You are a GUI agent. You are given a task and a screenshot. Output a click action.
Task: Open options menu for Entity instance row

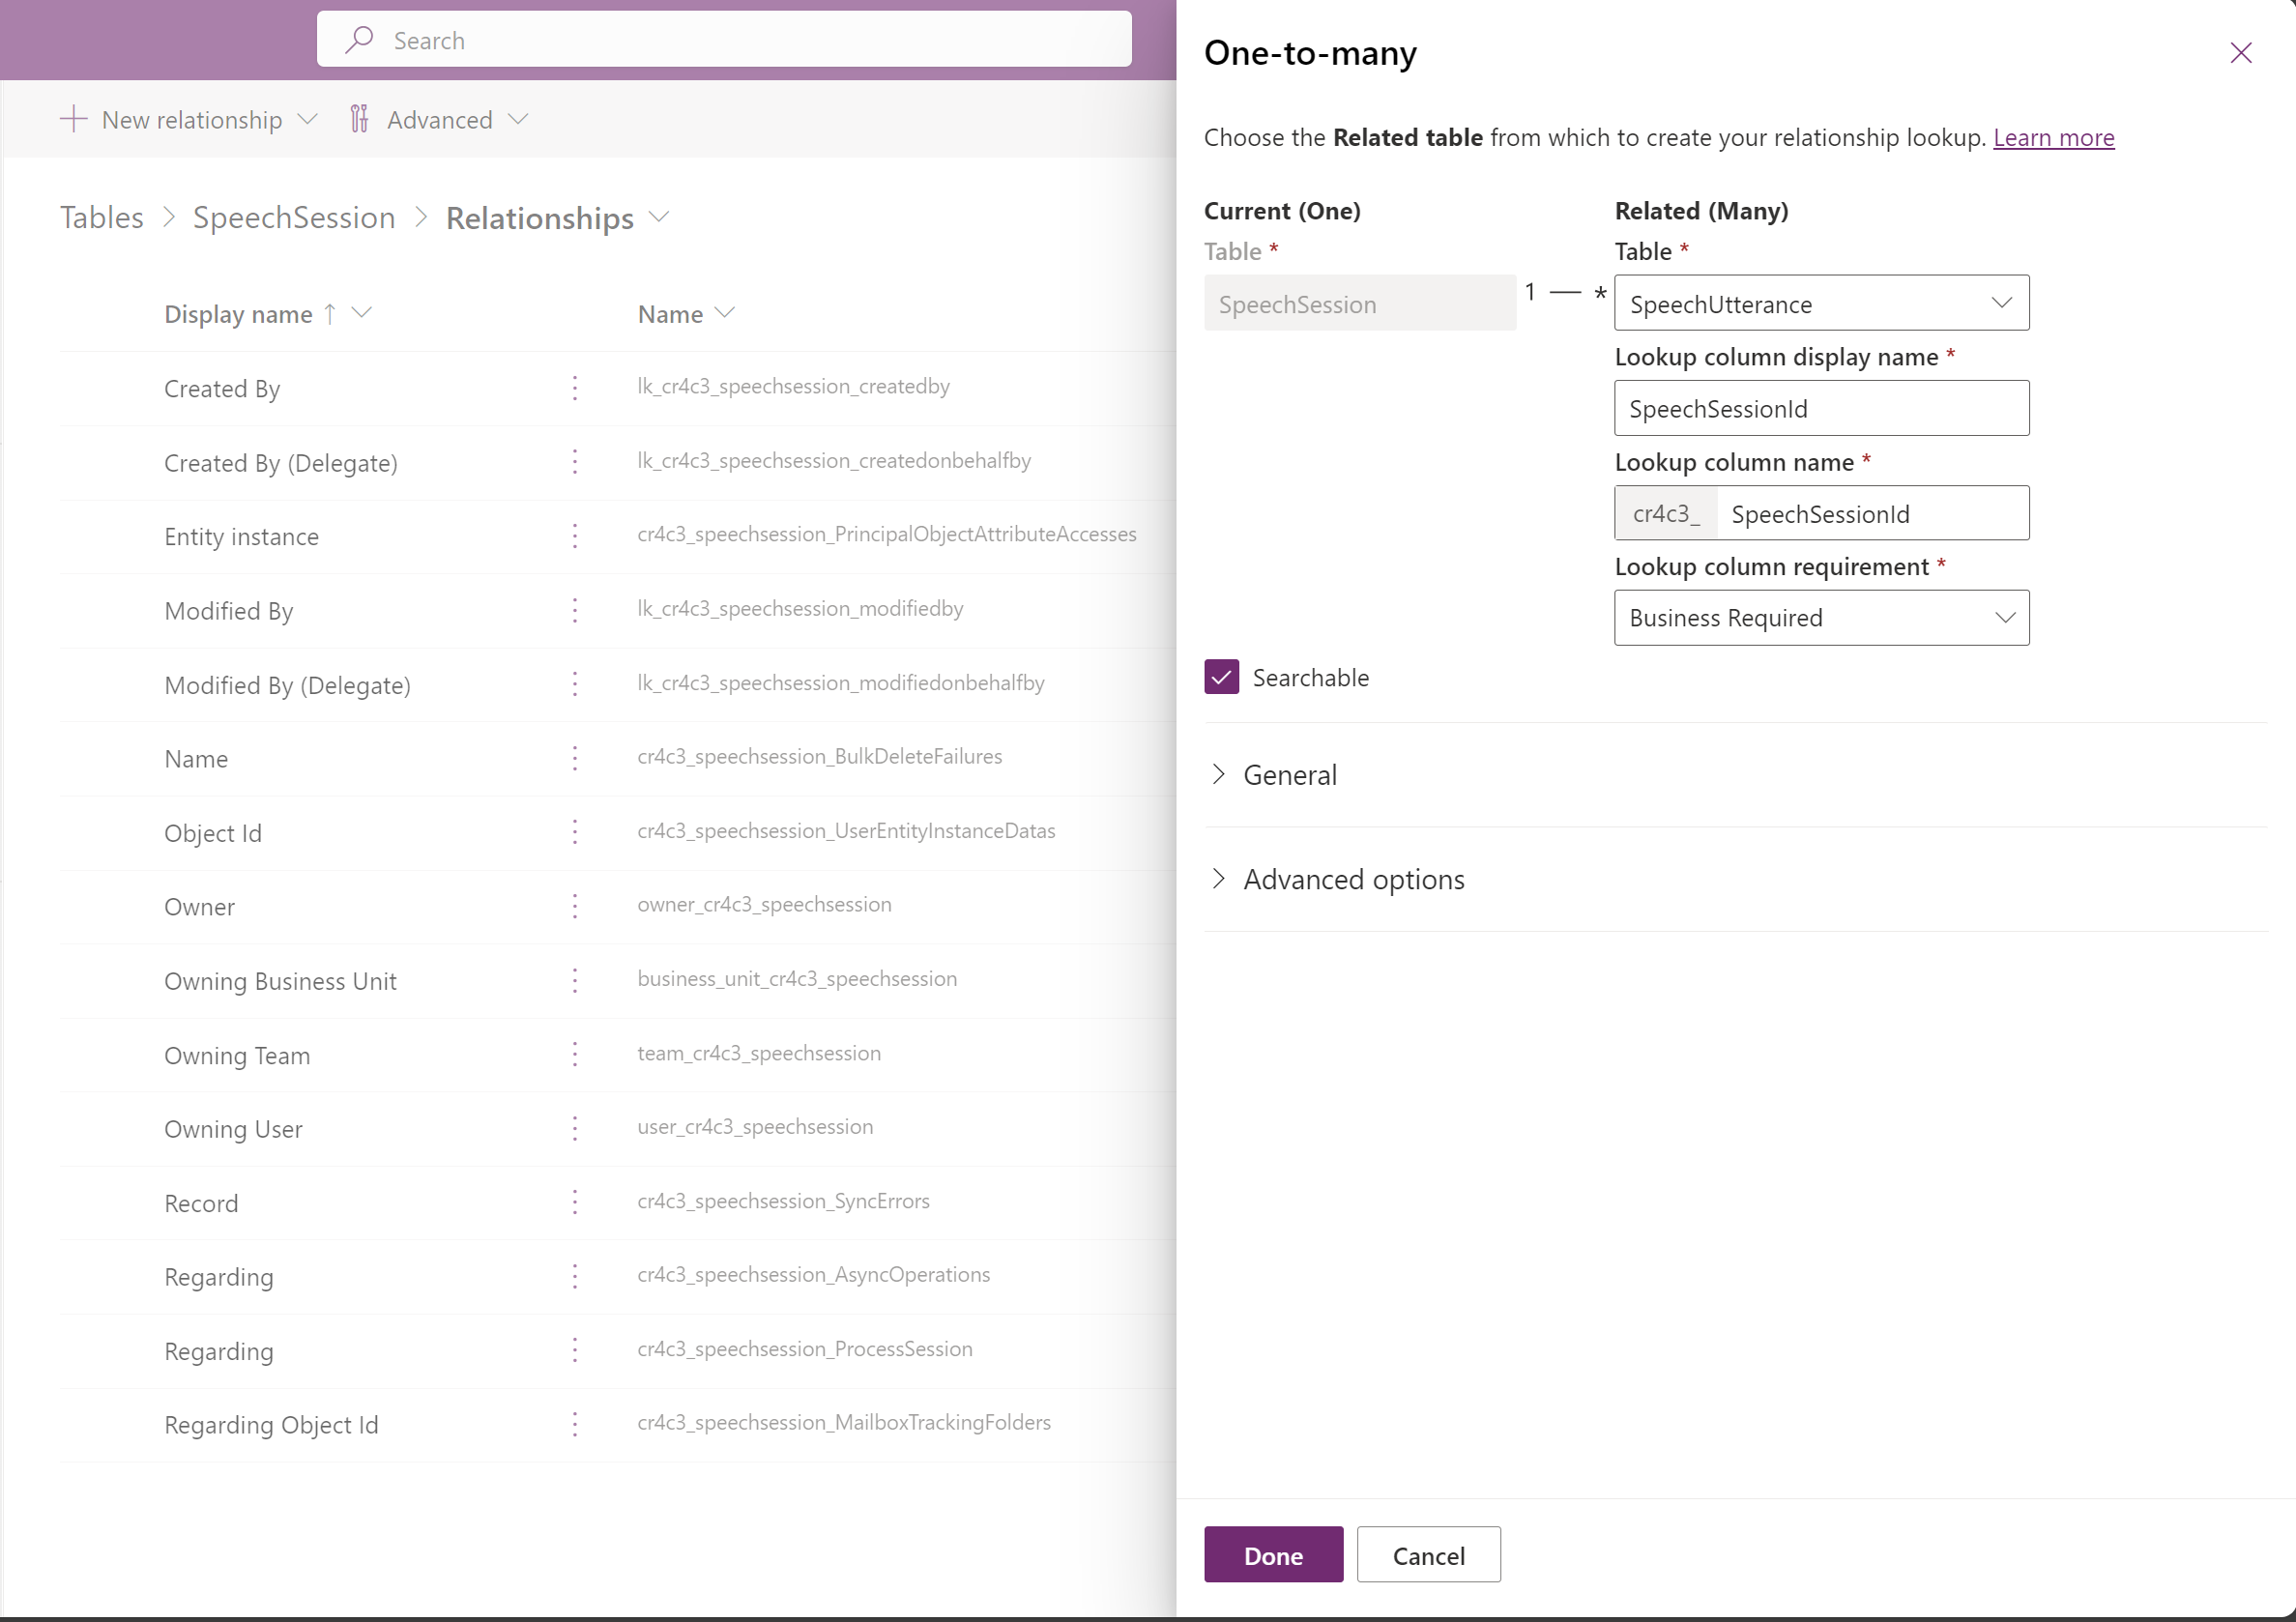[x=575, y=536]
